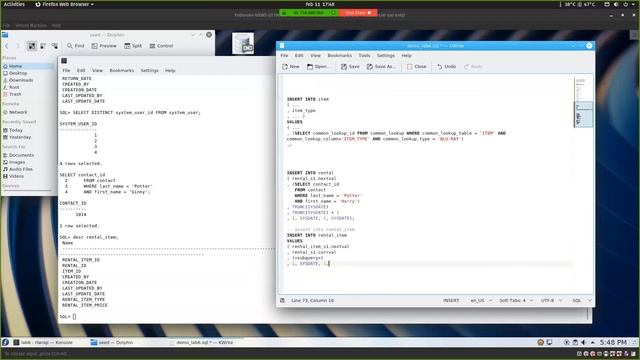The height and width of the screenshot is (360, 640).
Task: Toggle Split view in Dolphin toolbar
Action: click(x=133, y=46)
